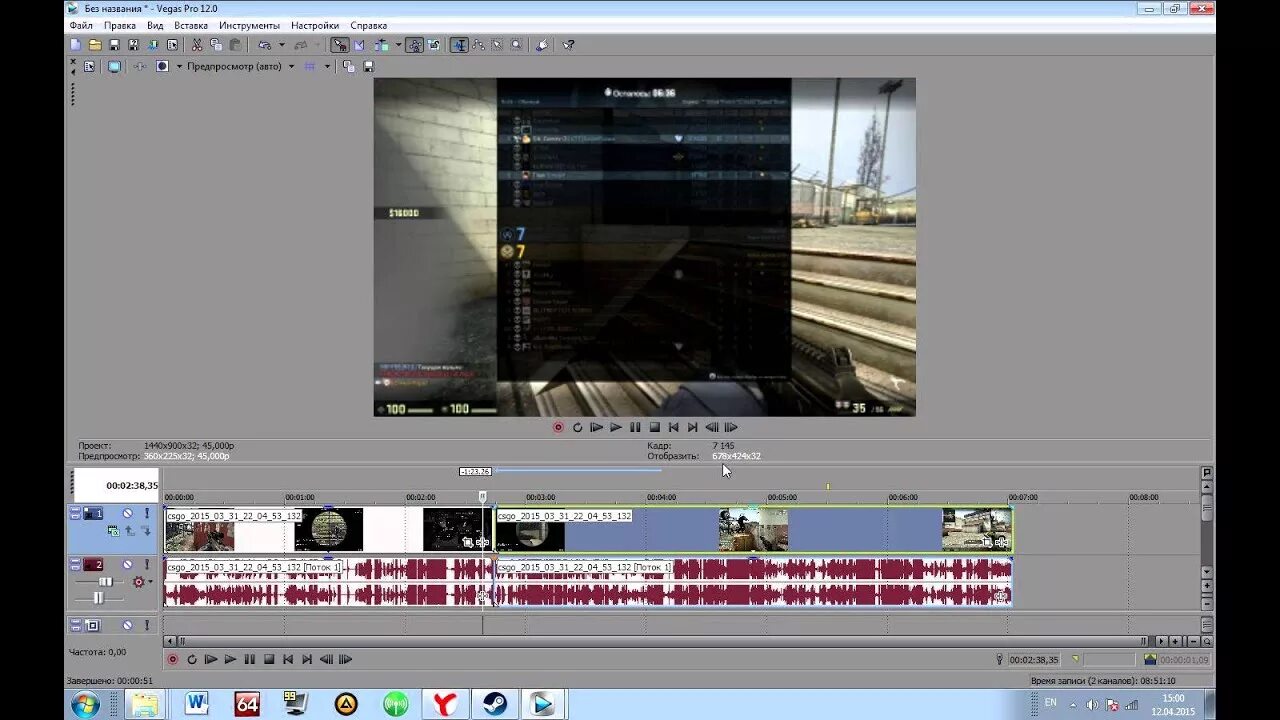
Task: Create a new project from the toolbar
Action: [x=75, y=45]
